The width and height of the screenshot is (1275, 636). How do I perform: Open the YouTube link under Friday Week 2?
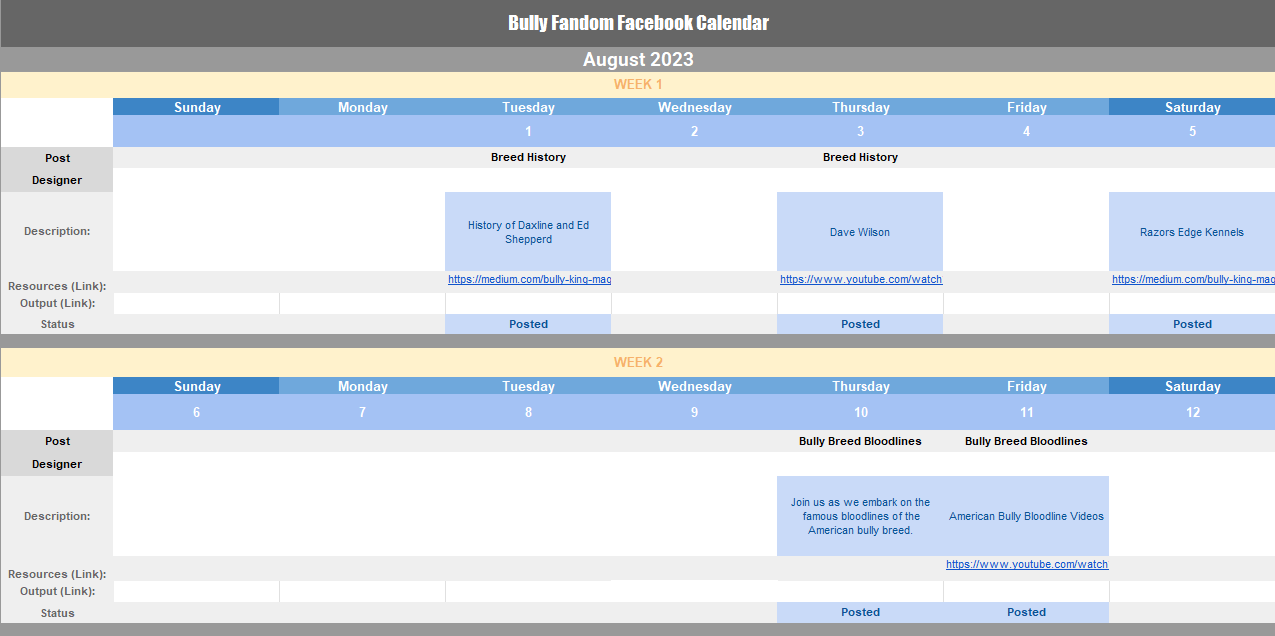[x=1027, y=564]
